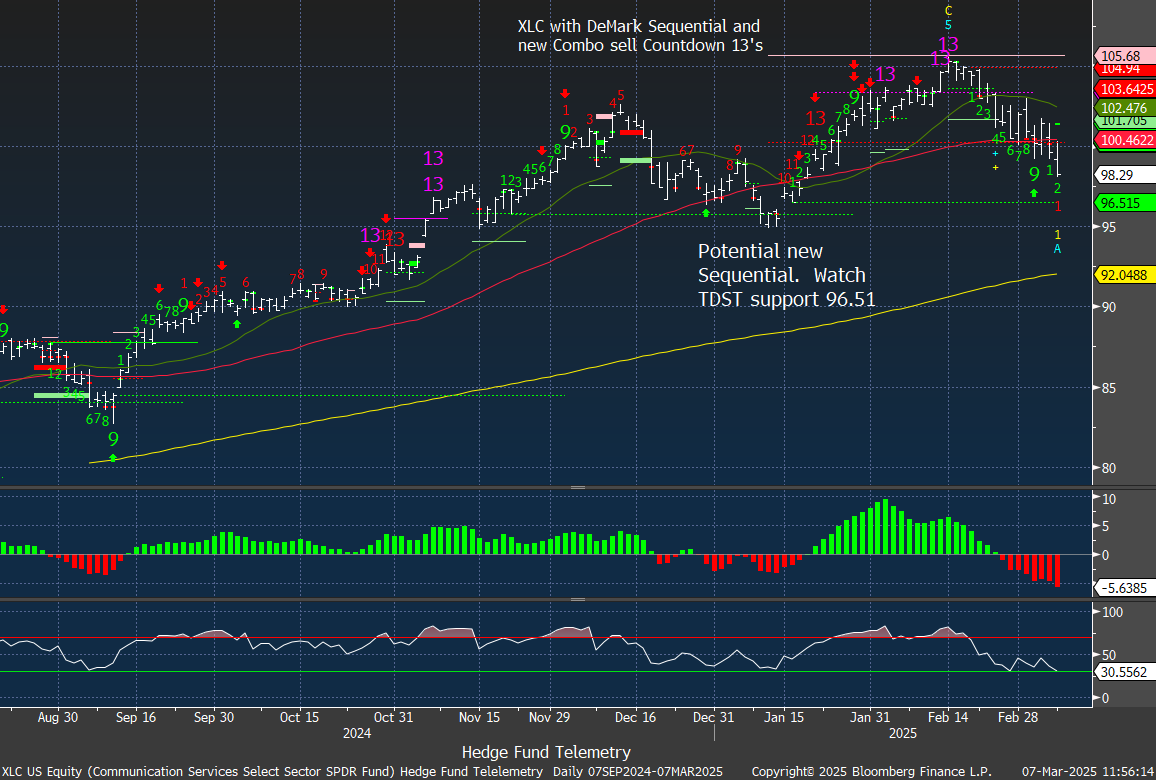Click the Nov 29 date label
1156x780 pixels.
point(549,717)
